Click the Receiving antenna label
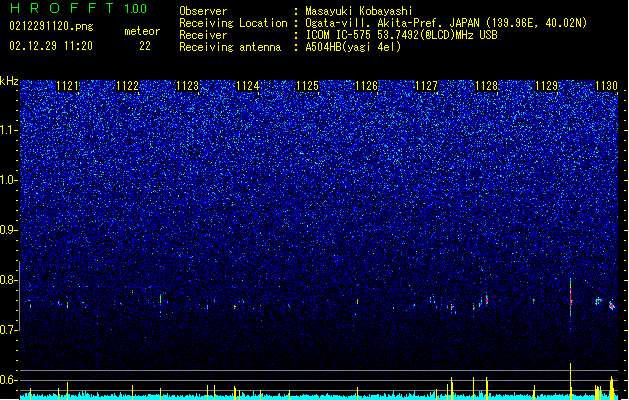The height and width of the screenshot is (400, 629). point(230,47)
